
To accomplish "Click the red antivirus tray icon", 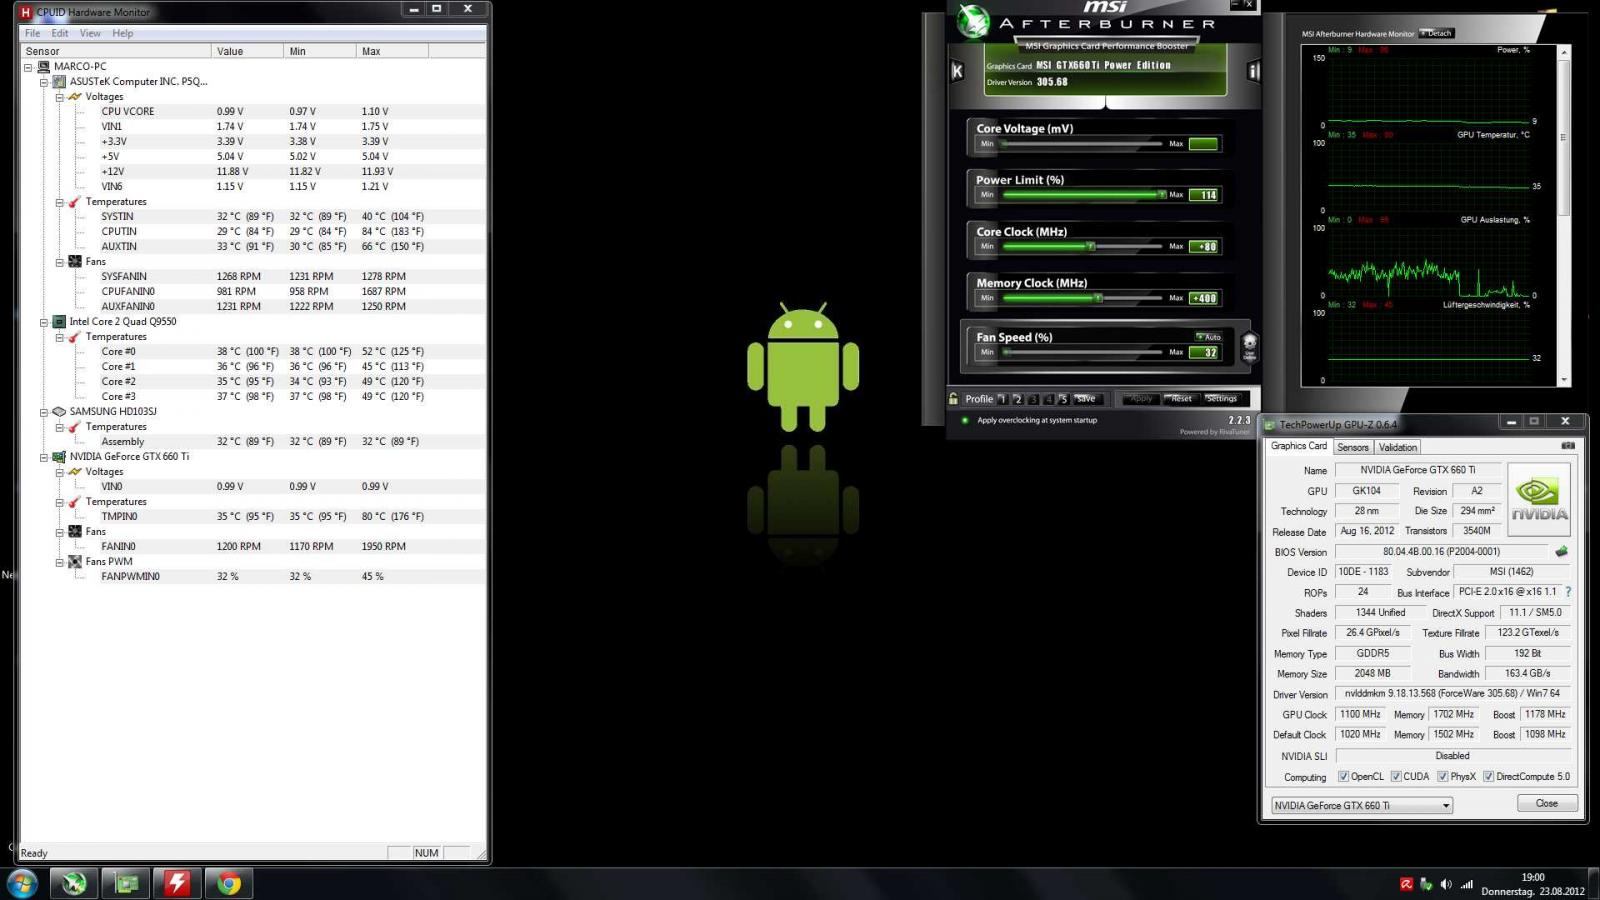I will tap(1406, 884).
